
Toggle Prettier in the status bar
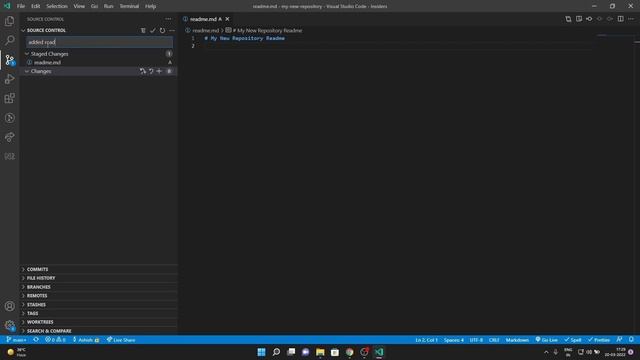coord(599,340)
